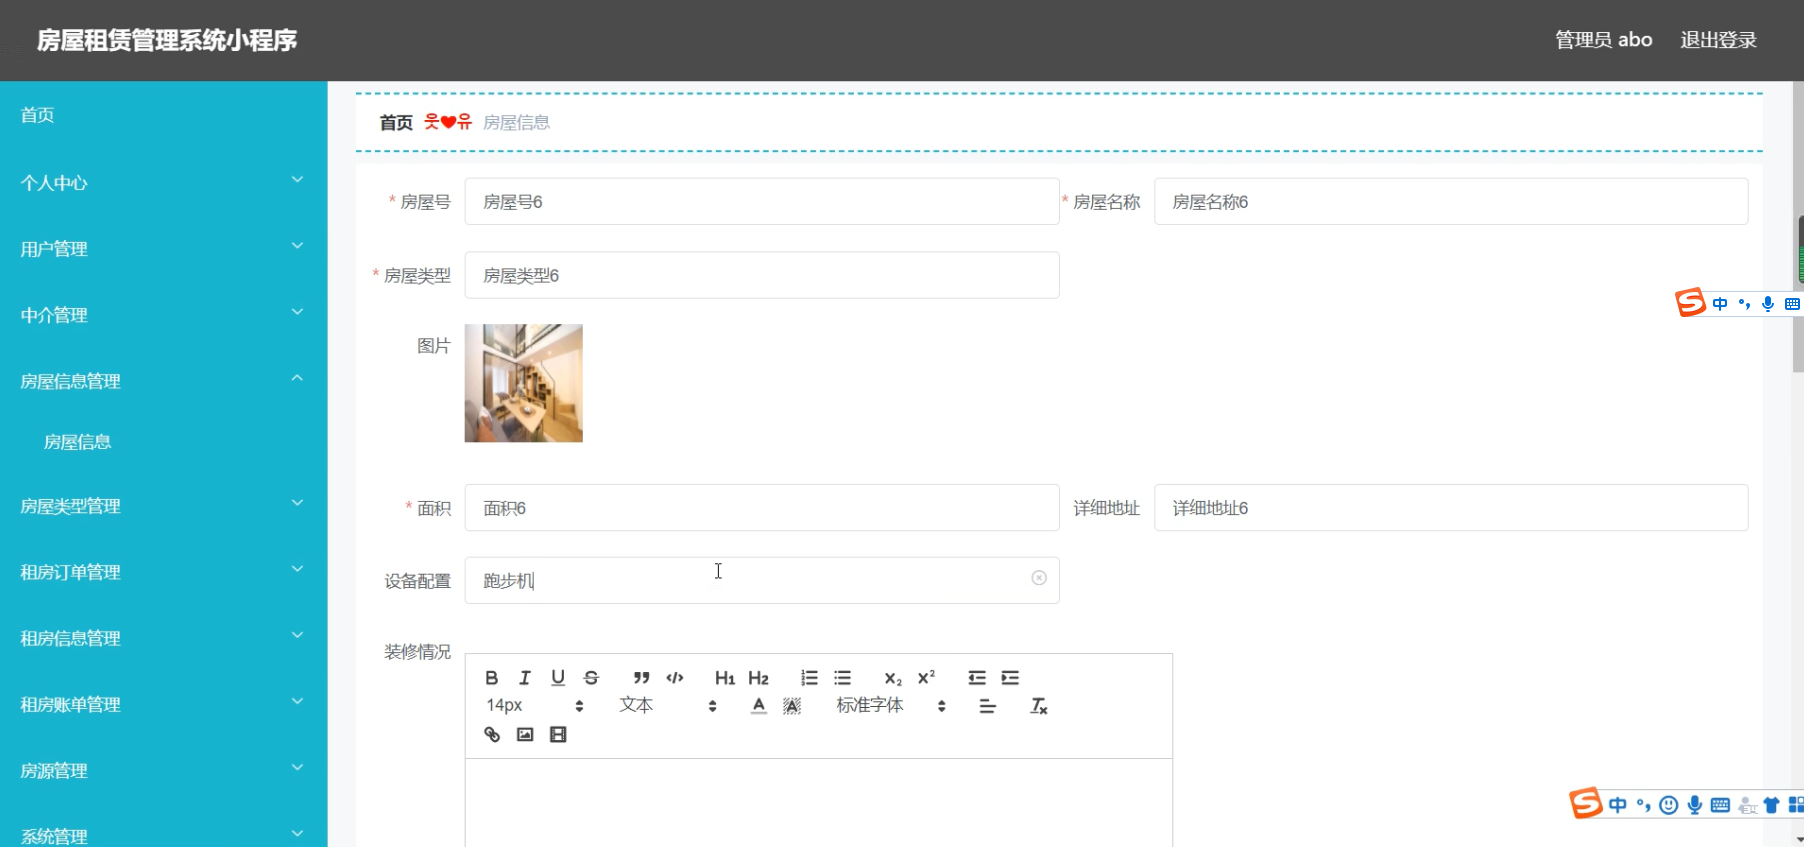Collapse the 房屋信息管理 menu chevron
The image size is (1804, 847).
click(297, 378)
